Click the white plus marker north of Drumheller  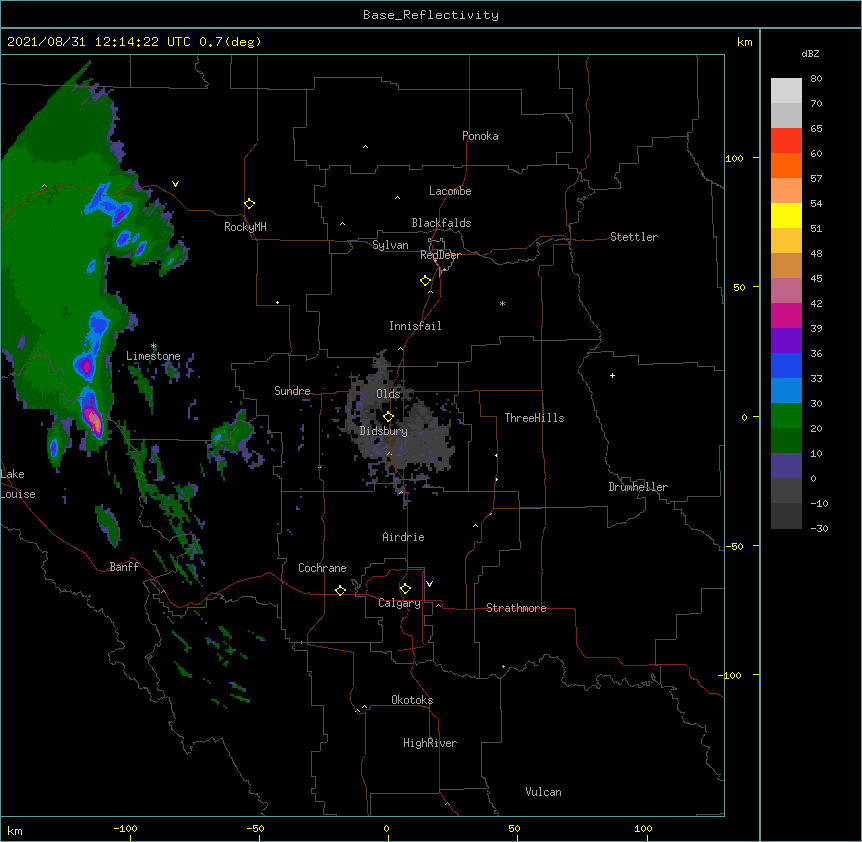click(612, 375)
